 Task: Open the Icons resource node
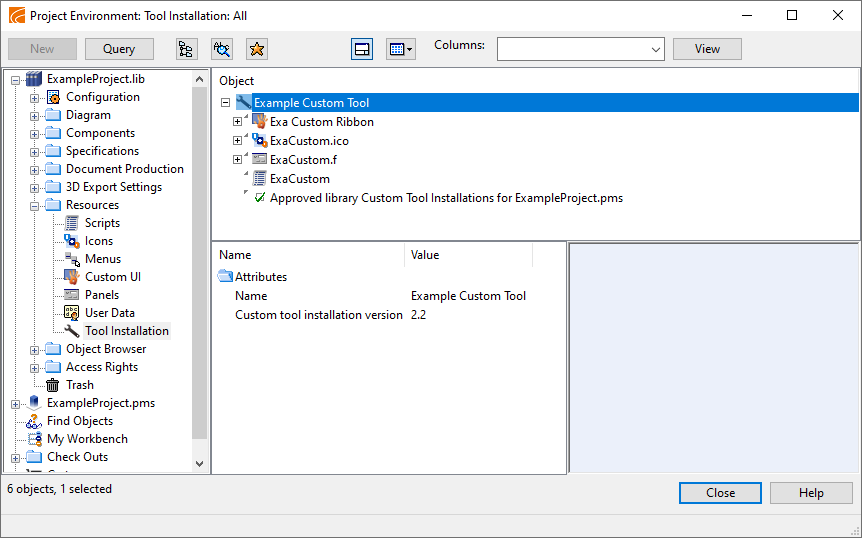(x=98, y=241)
